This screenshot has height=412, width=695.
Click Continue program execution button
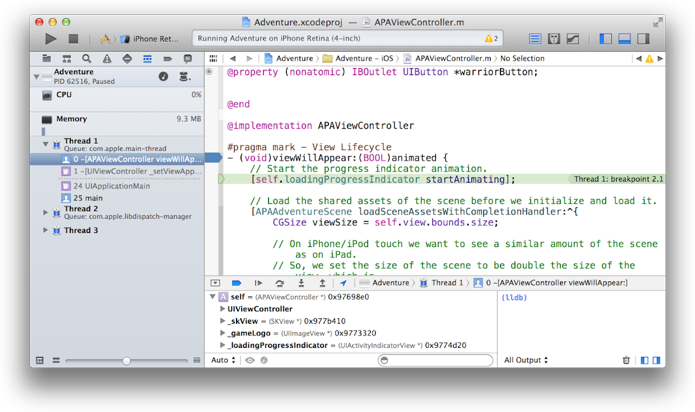[258, 283]
